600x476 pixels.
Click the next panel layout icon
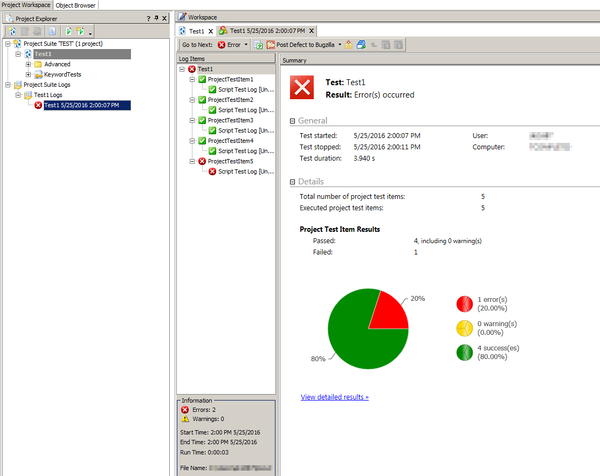(x=398, y=45)
